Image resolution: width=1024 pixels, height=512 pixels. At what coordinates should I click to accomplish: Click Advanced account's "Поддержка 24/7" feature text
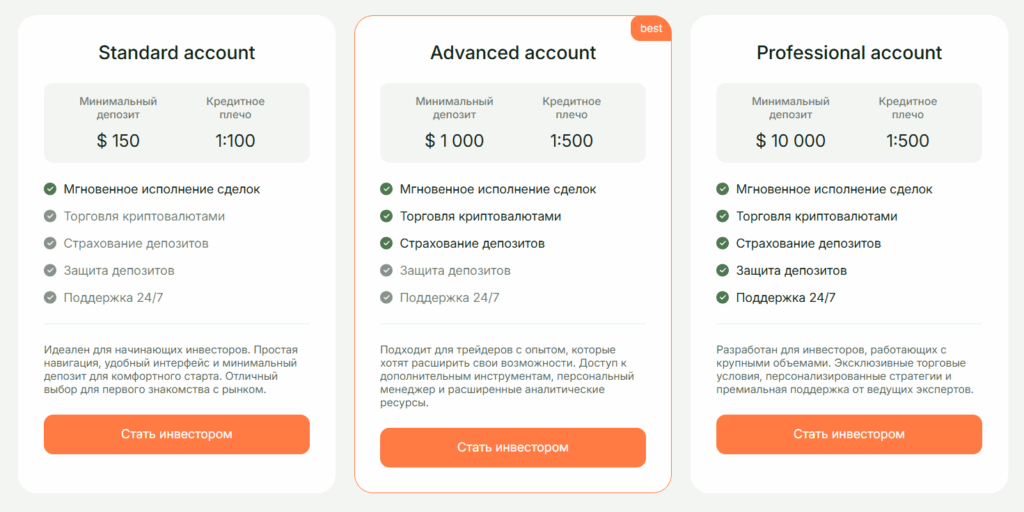tap(449, 297)
